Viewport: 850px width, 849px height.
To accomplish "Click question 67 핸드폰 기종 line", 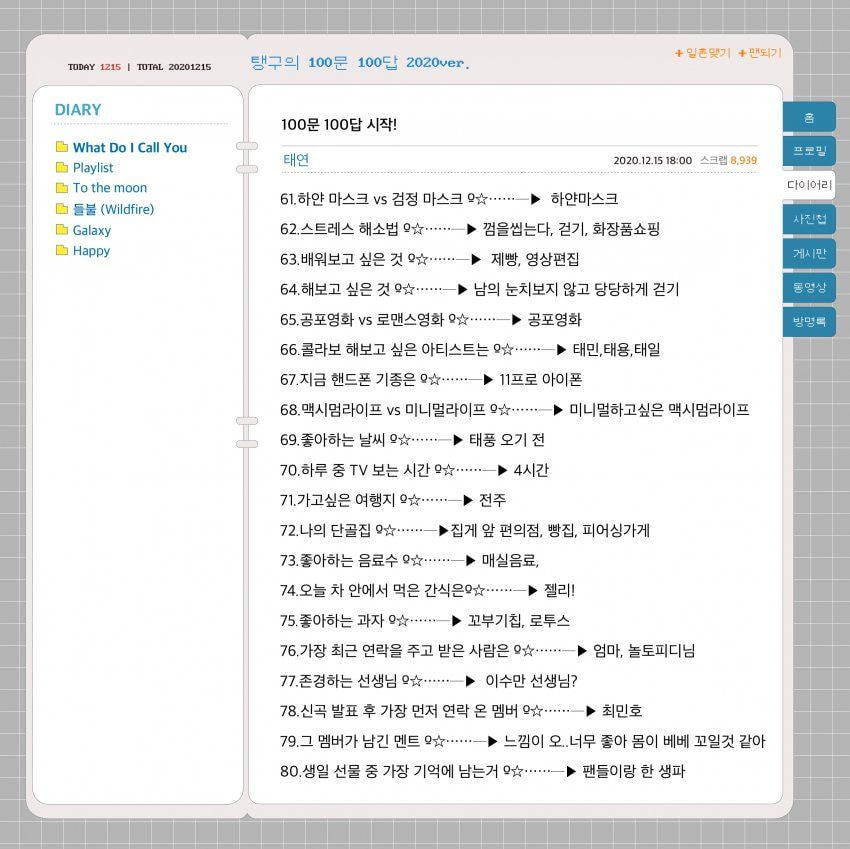I will (431, 380).
